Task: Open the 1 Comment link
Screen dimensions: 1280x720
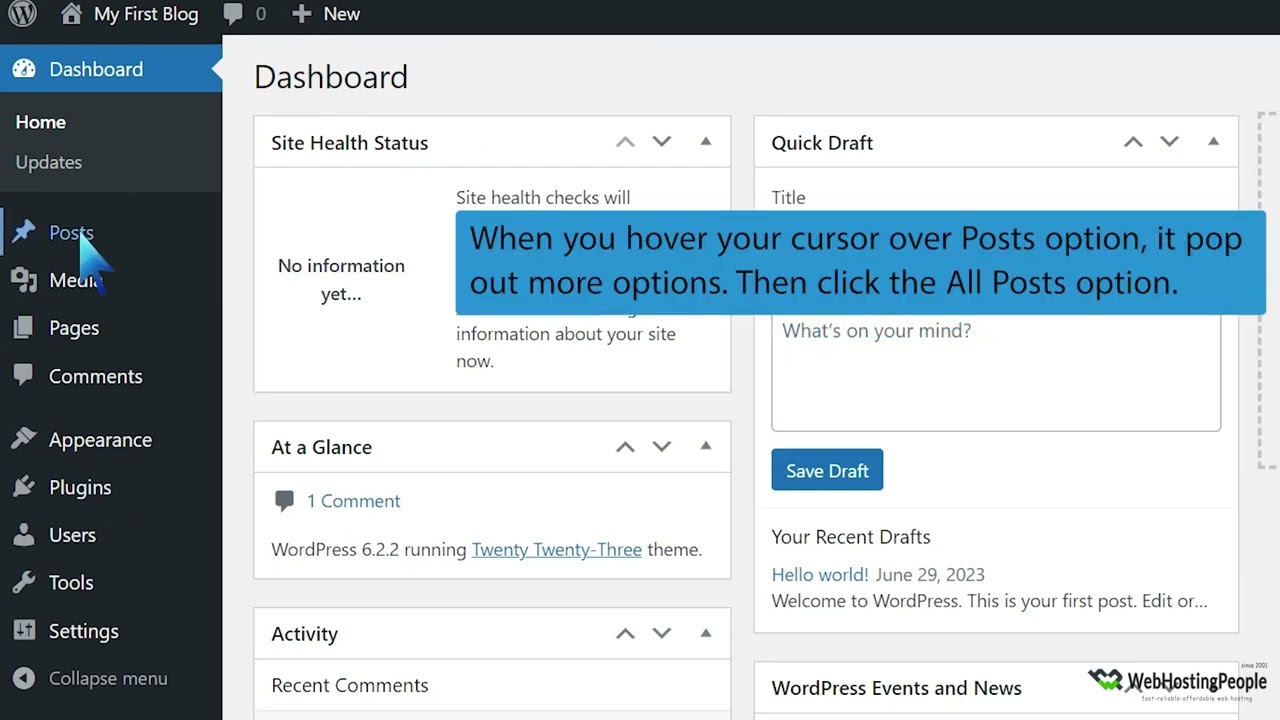Action: click(x=353, y=501)
